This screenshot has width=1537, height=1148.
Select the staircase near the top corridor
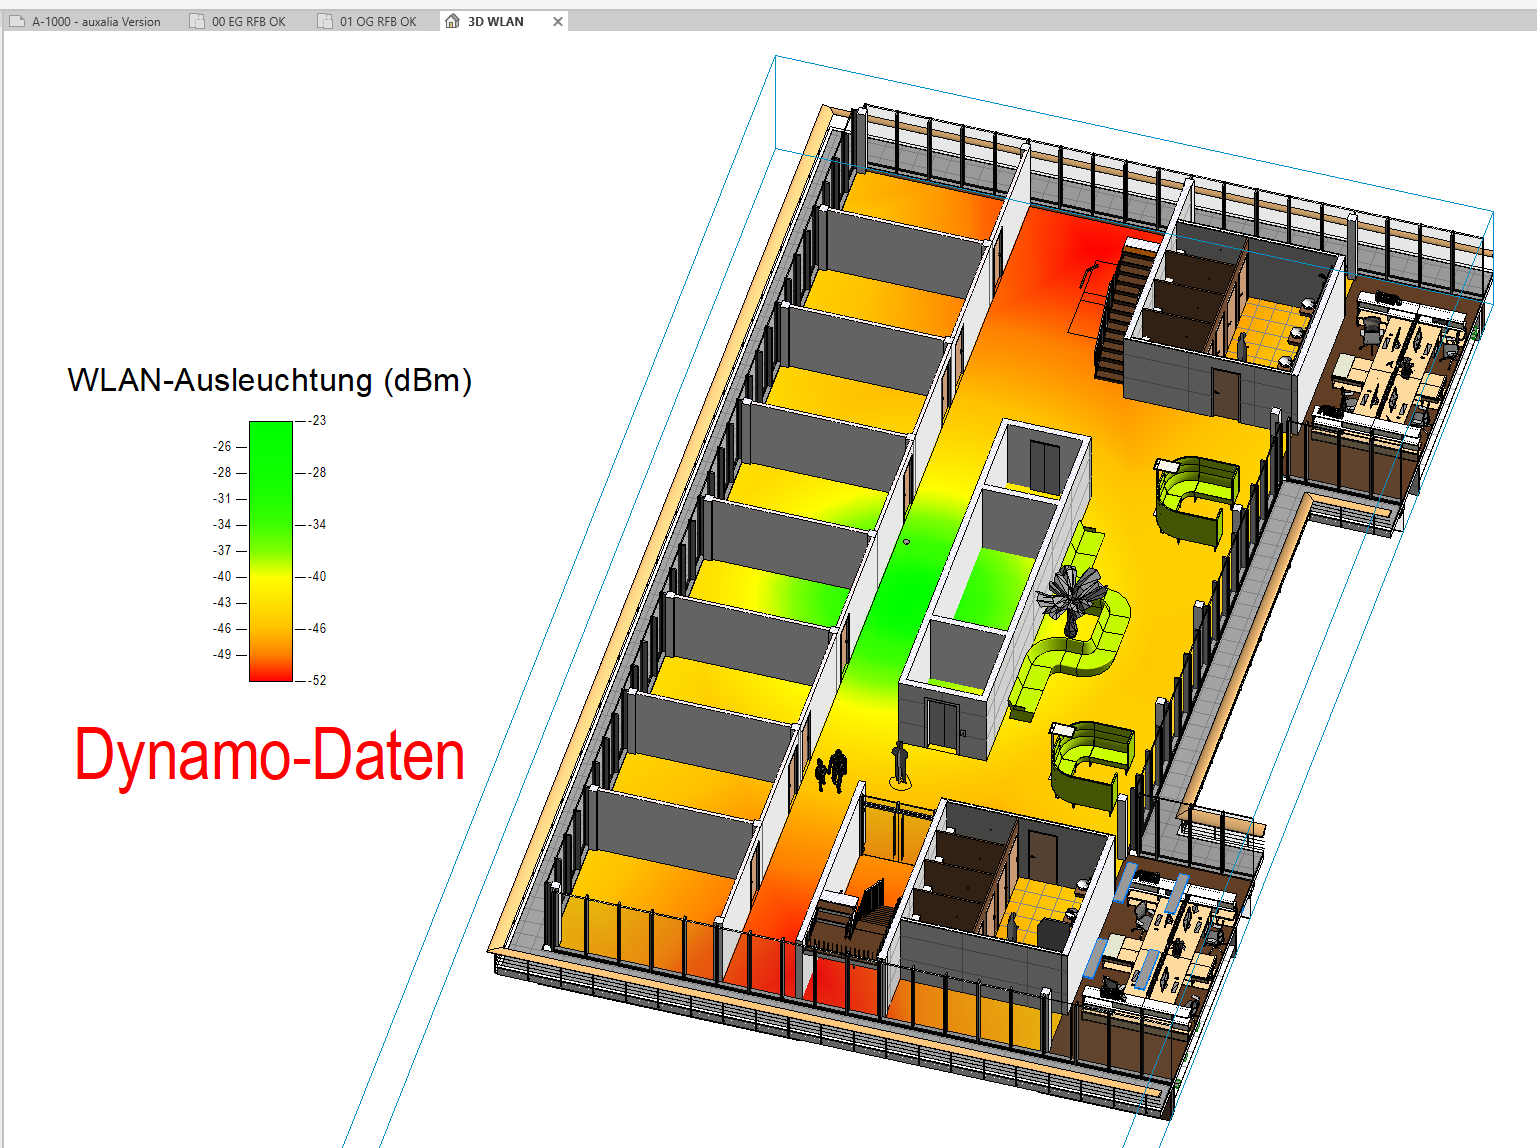(1120, 310)
